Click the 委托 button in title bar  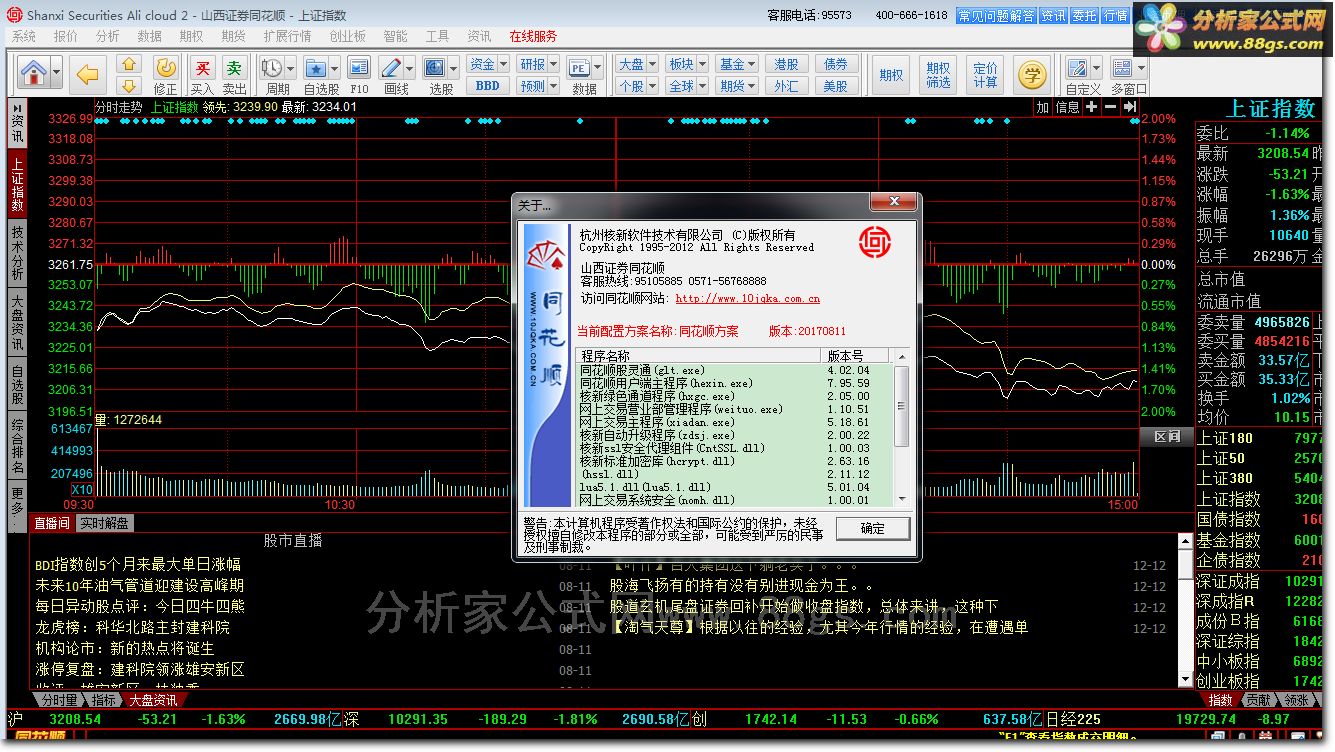click(x=1085, y=16)
